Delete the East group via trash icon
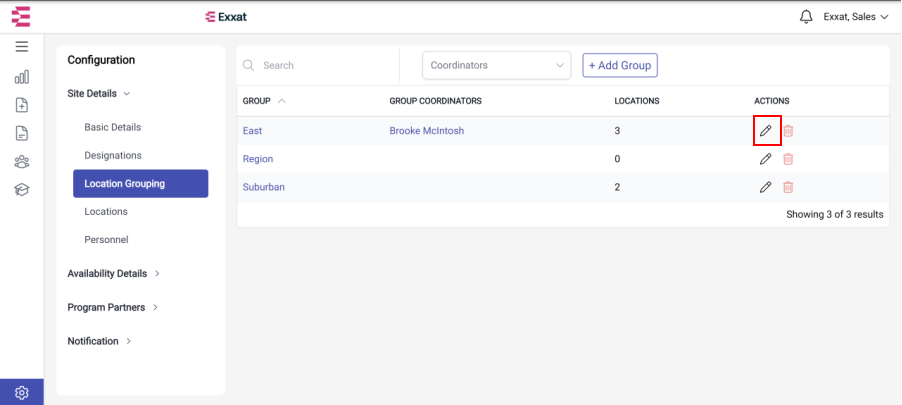The height and width of the screenshot is (405, 902). pos(788,131)
